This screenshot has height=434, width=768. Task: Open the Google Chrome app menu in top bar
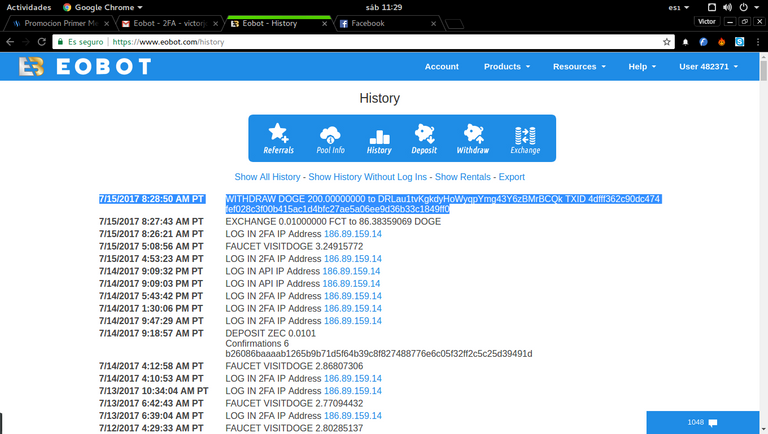pos(103,7)
